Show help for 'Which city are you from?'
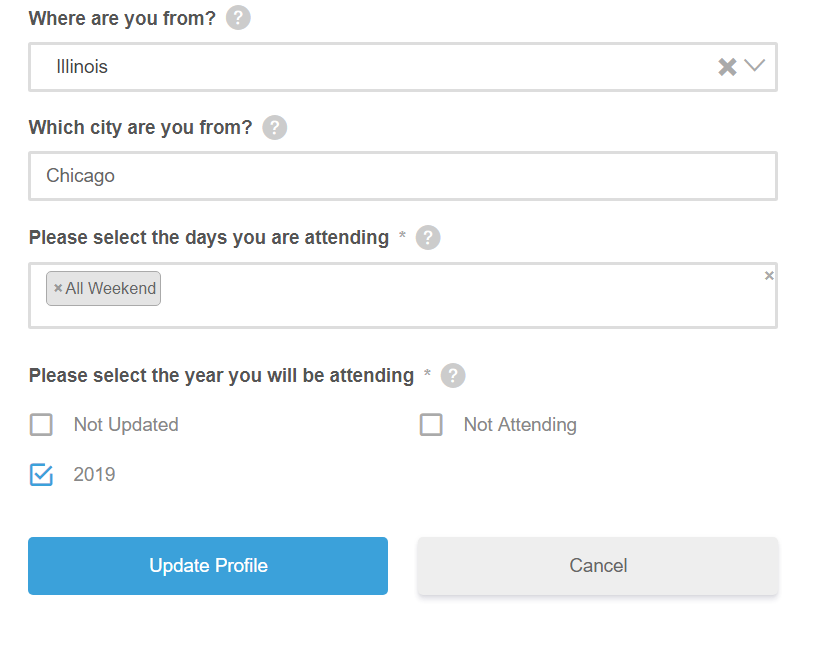Image resolution: width=819 pixels, height=648 pixels. click(x=274, y=127)
